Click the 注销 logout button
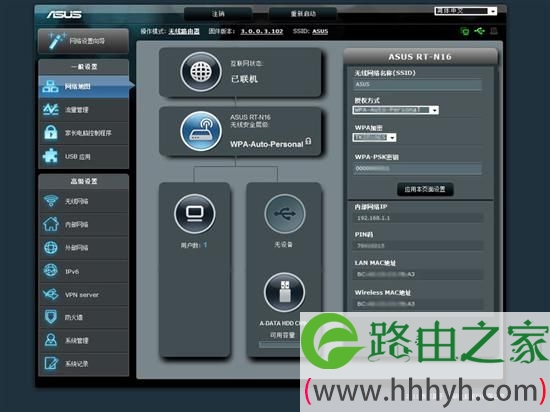 tap(218, 14)
